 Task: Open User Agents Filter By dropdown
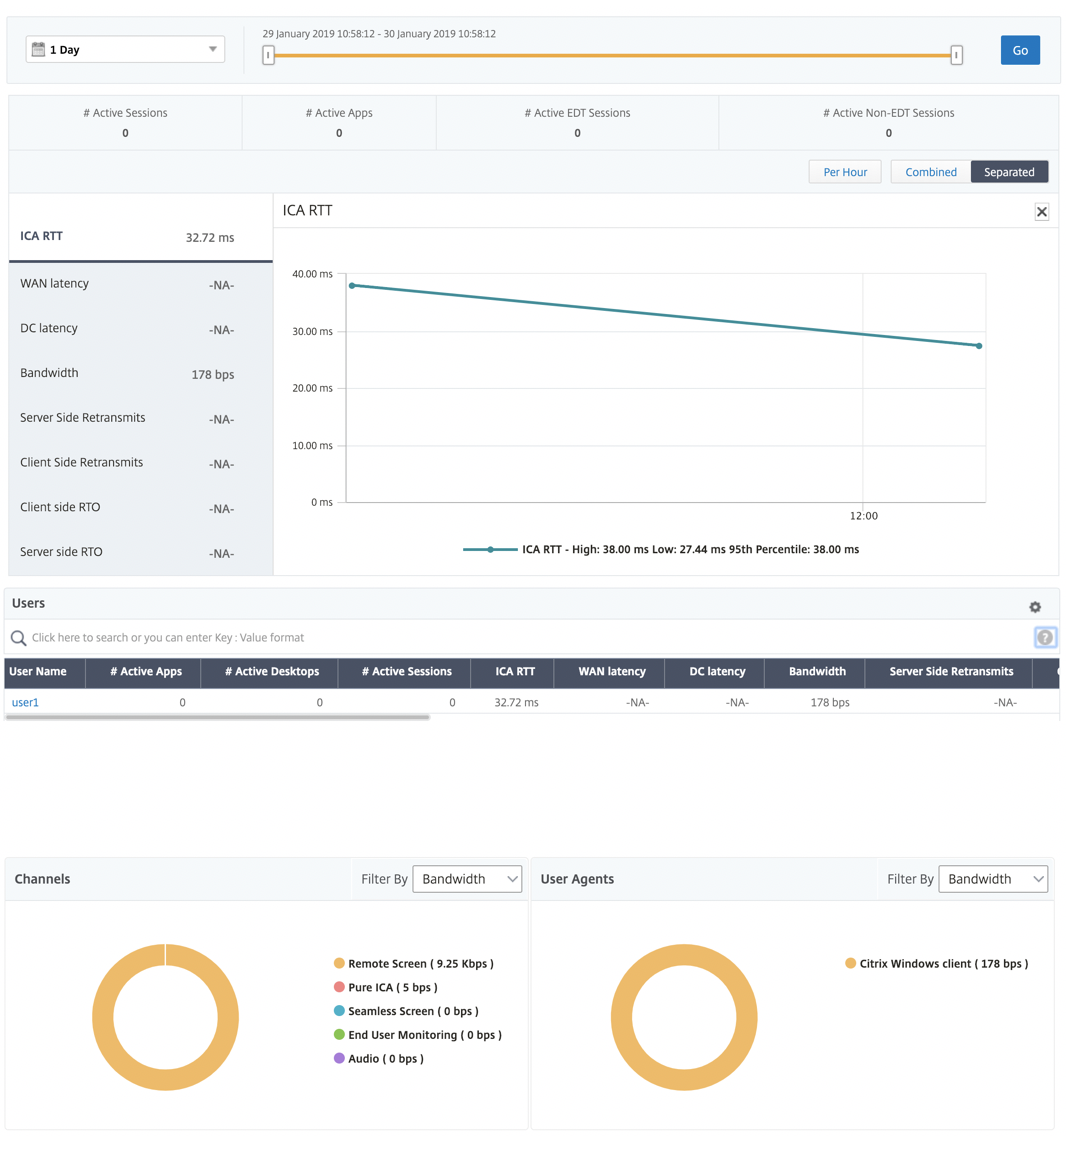(993, 879)
